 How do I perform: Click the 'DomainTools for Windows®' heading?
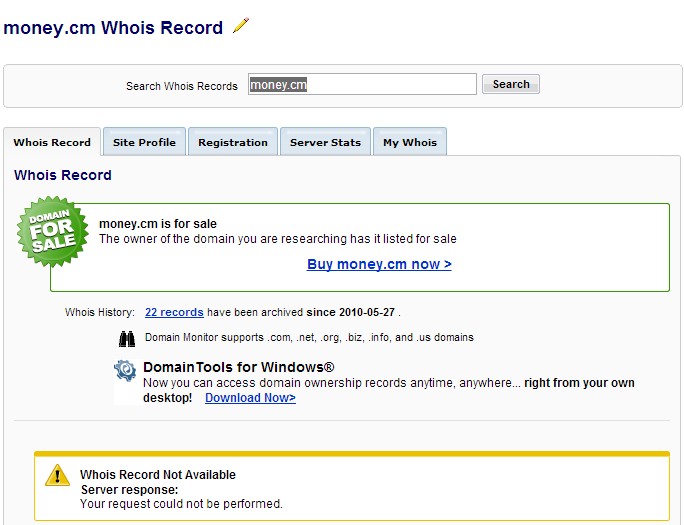[239, 367]
